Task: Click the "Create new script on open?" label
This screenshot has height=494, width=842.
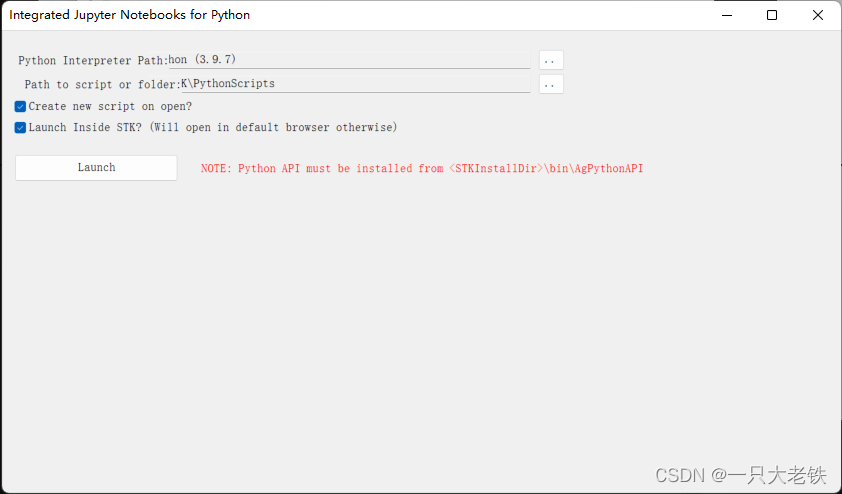Action: coord(110,106)
